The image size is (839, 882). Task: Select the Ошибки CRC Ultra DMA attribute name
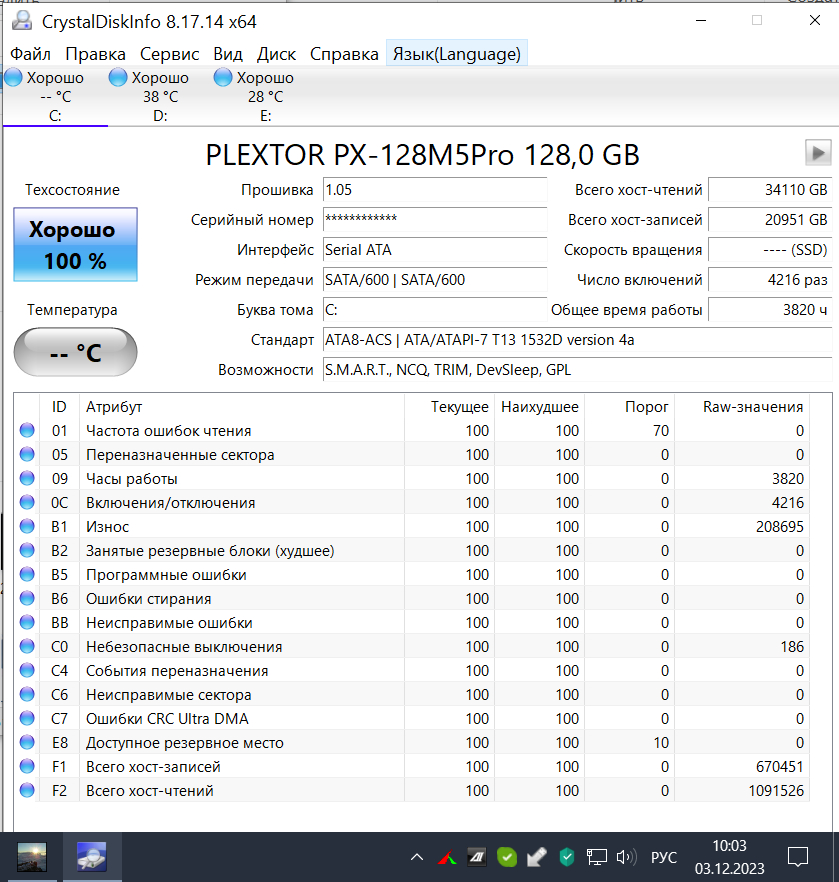point(167,719)
